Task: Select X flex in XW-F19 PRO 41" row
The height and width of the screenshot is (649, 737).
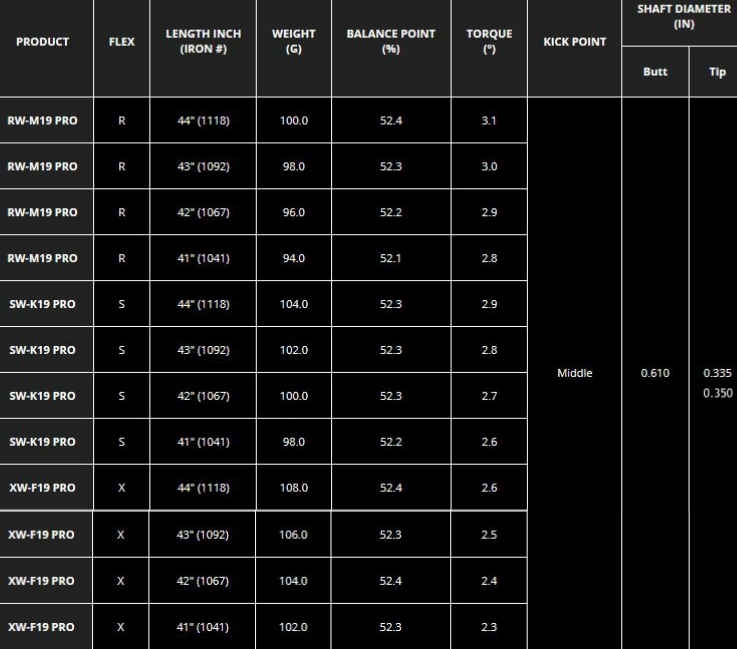Action: click(121, 627)
